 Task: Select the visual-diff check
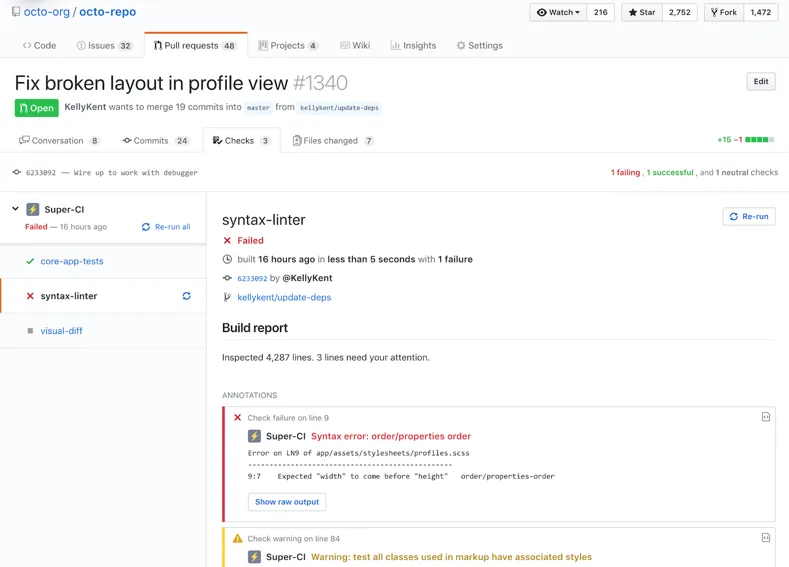[x=62, y=331]
